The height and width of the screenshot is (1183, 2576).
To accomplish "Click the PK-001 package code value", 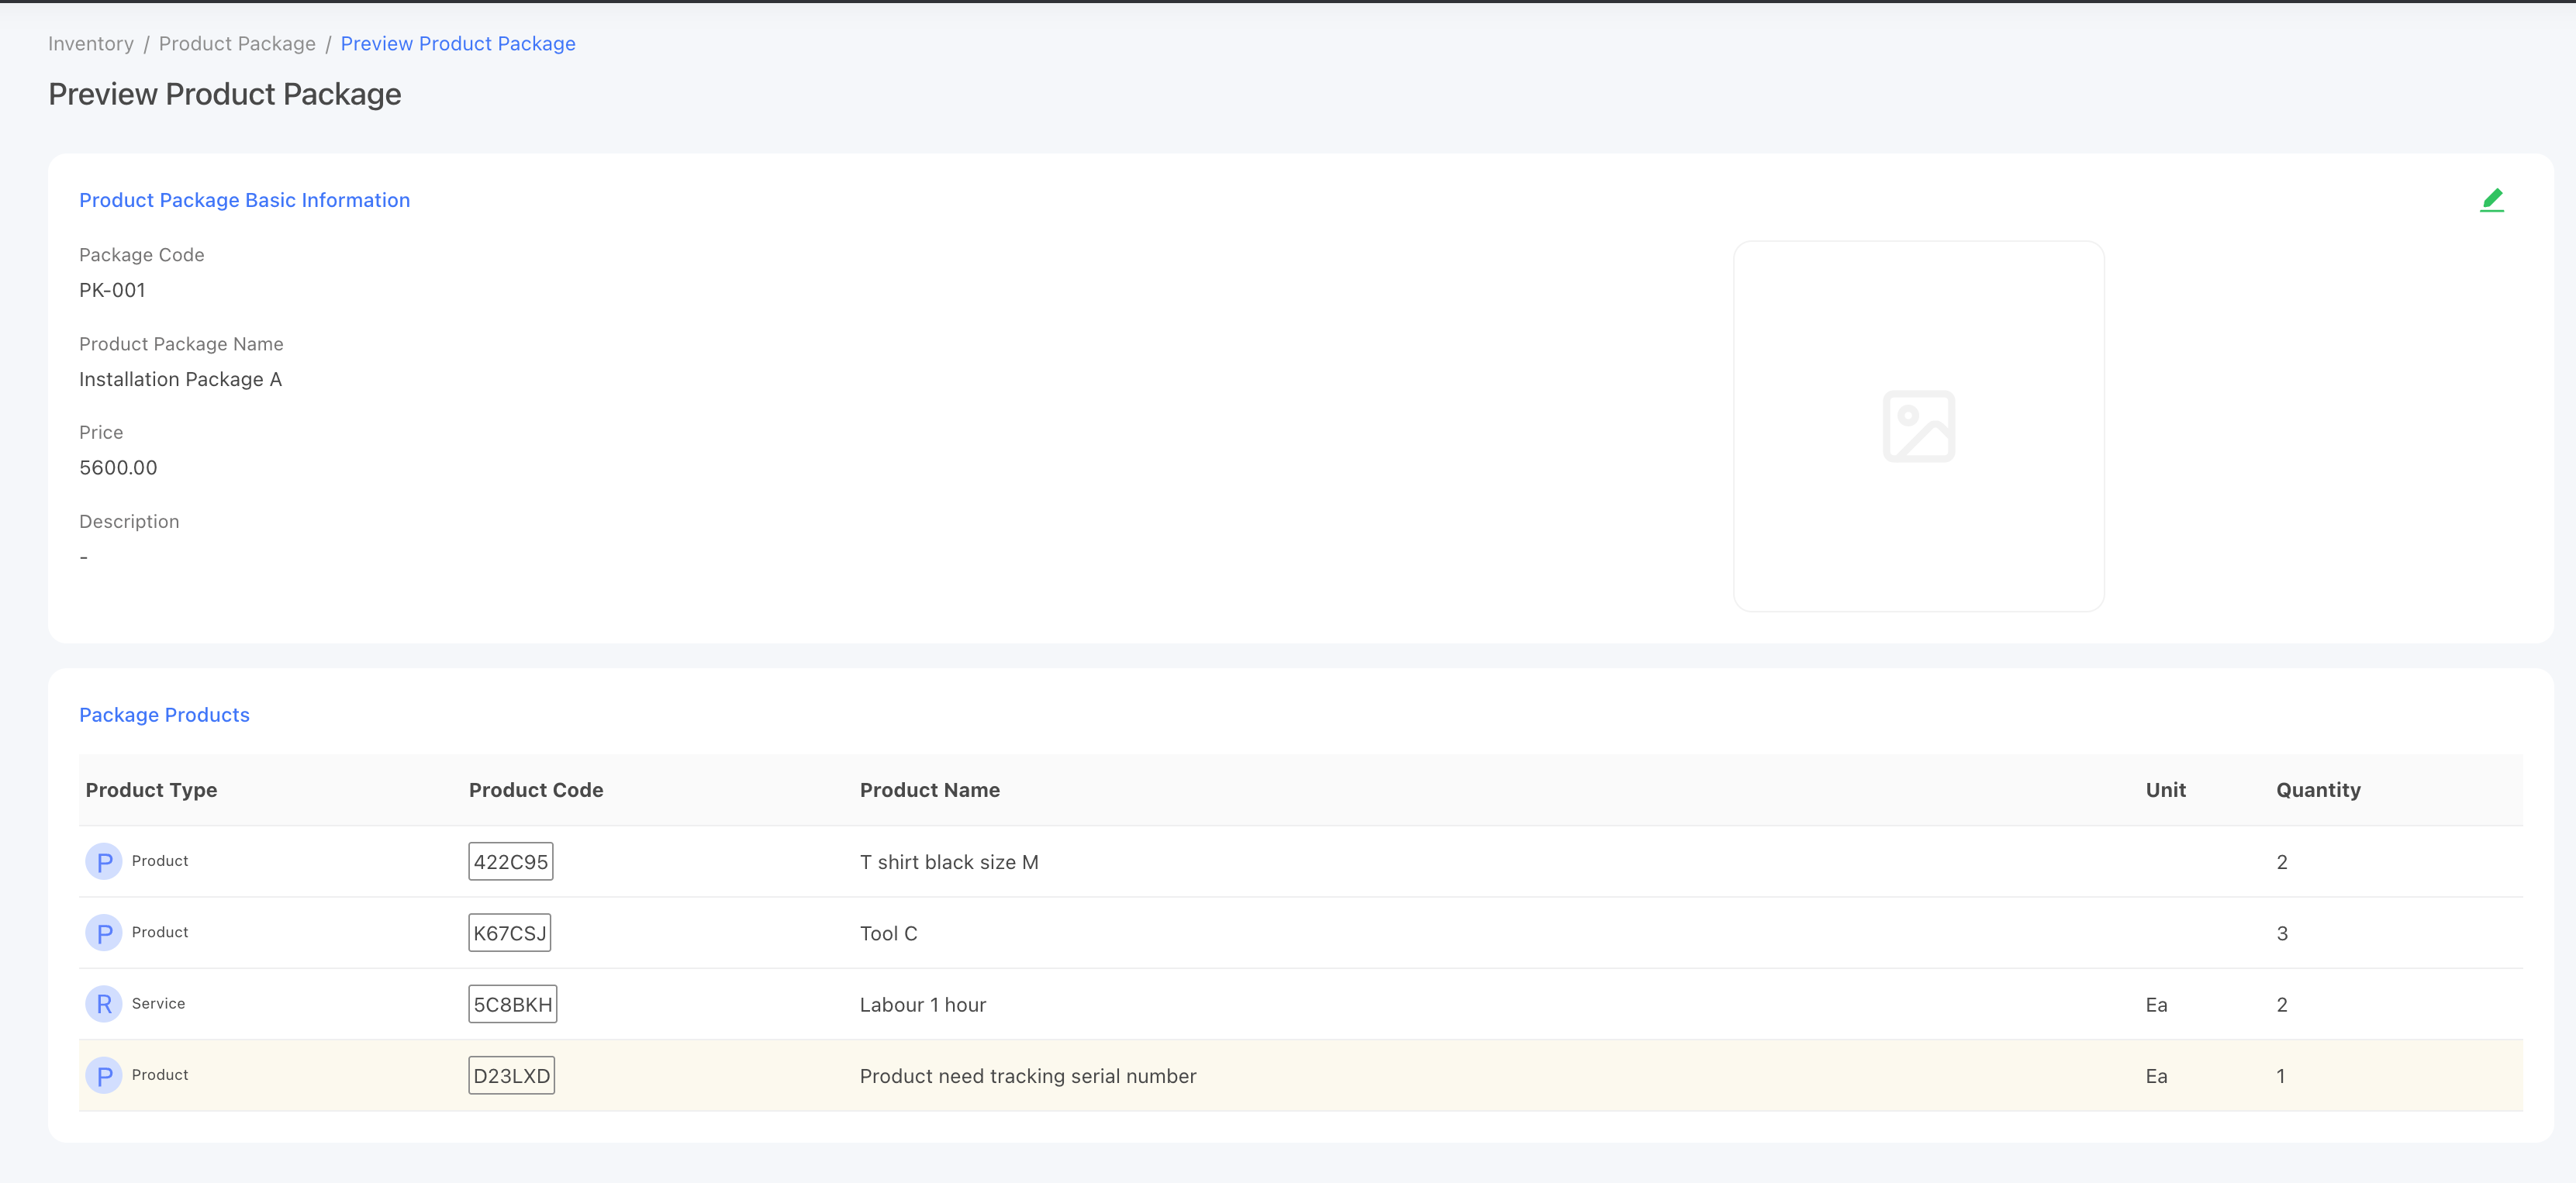I will pyautogui.click(x=112, y=290).
